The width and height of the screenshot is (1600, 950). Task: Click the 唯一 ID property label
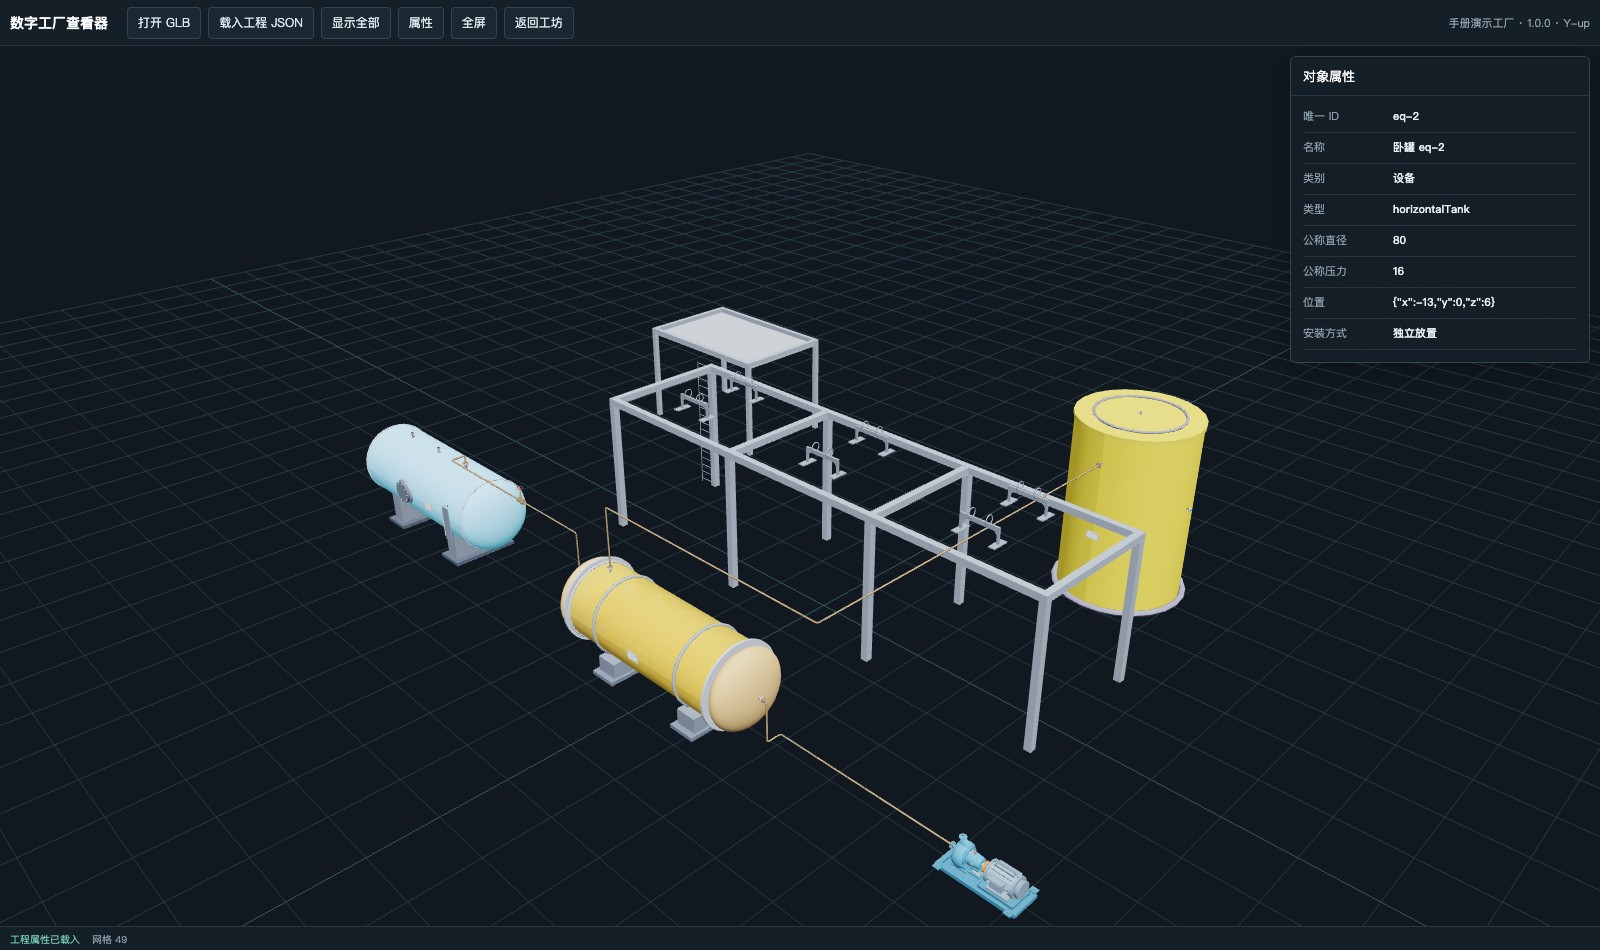point(1321,117)
